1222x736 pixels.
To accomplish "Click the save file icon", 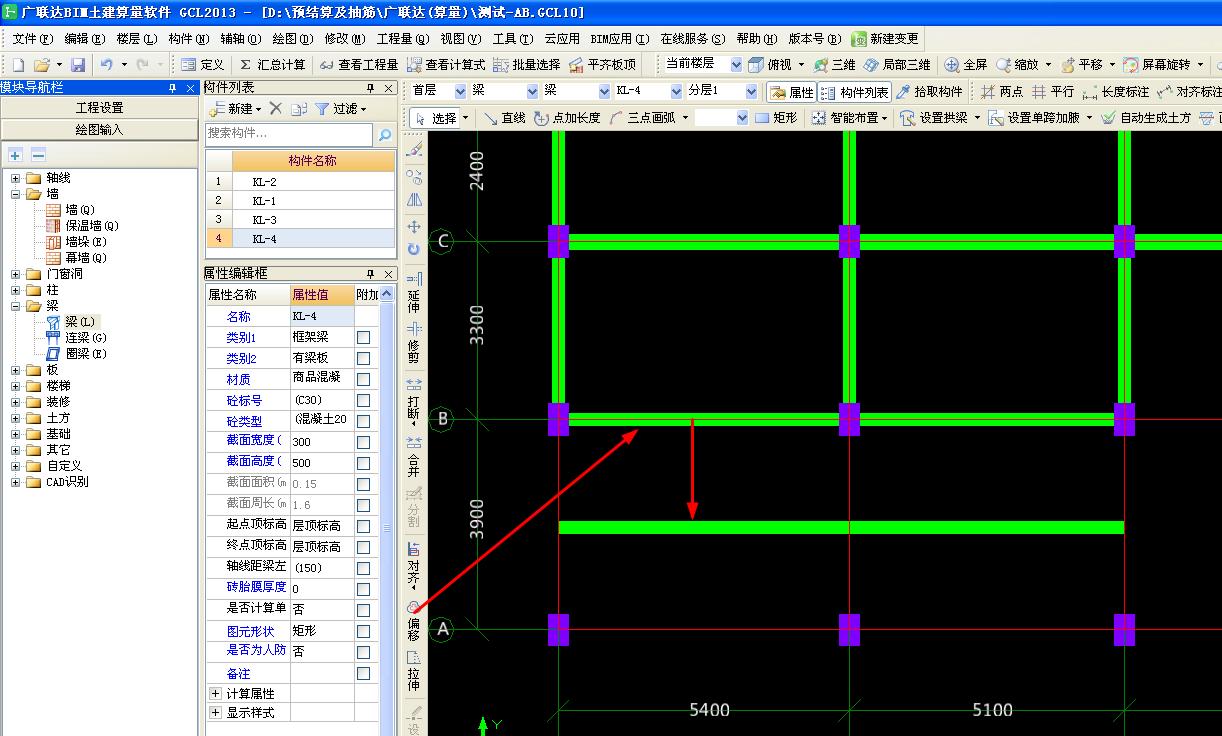I will tap(78, 64).
